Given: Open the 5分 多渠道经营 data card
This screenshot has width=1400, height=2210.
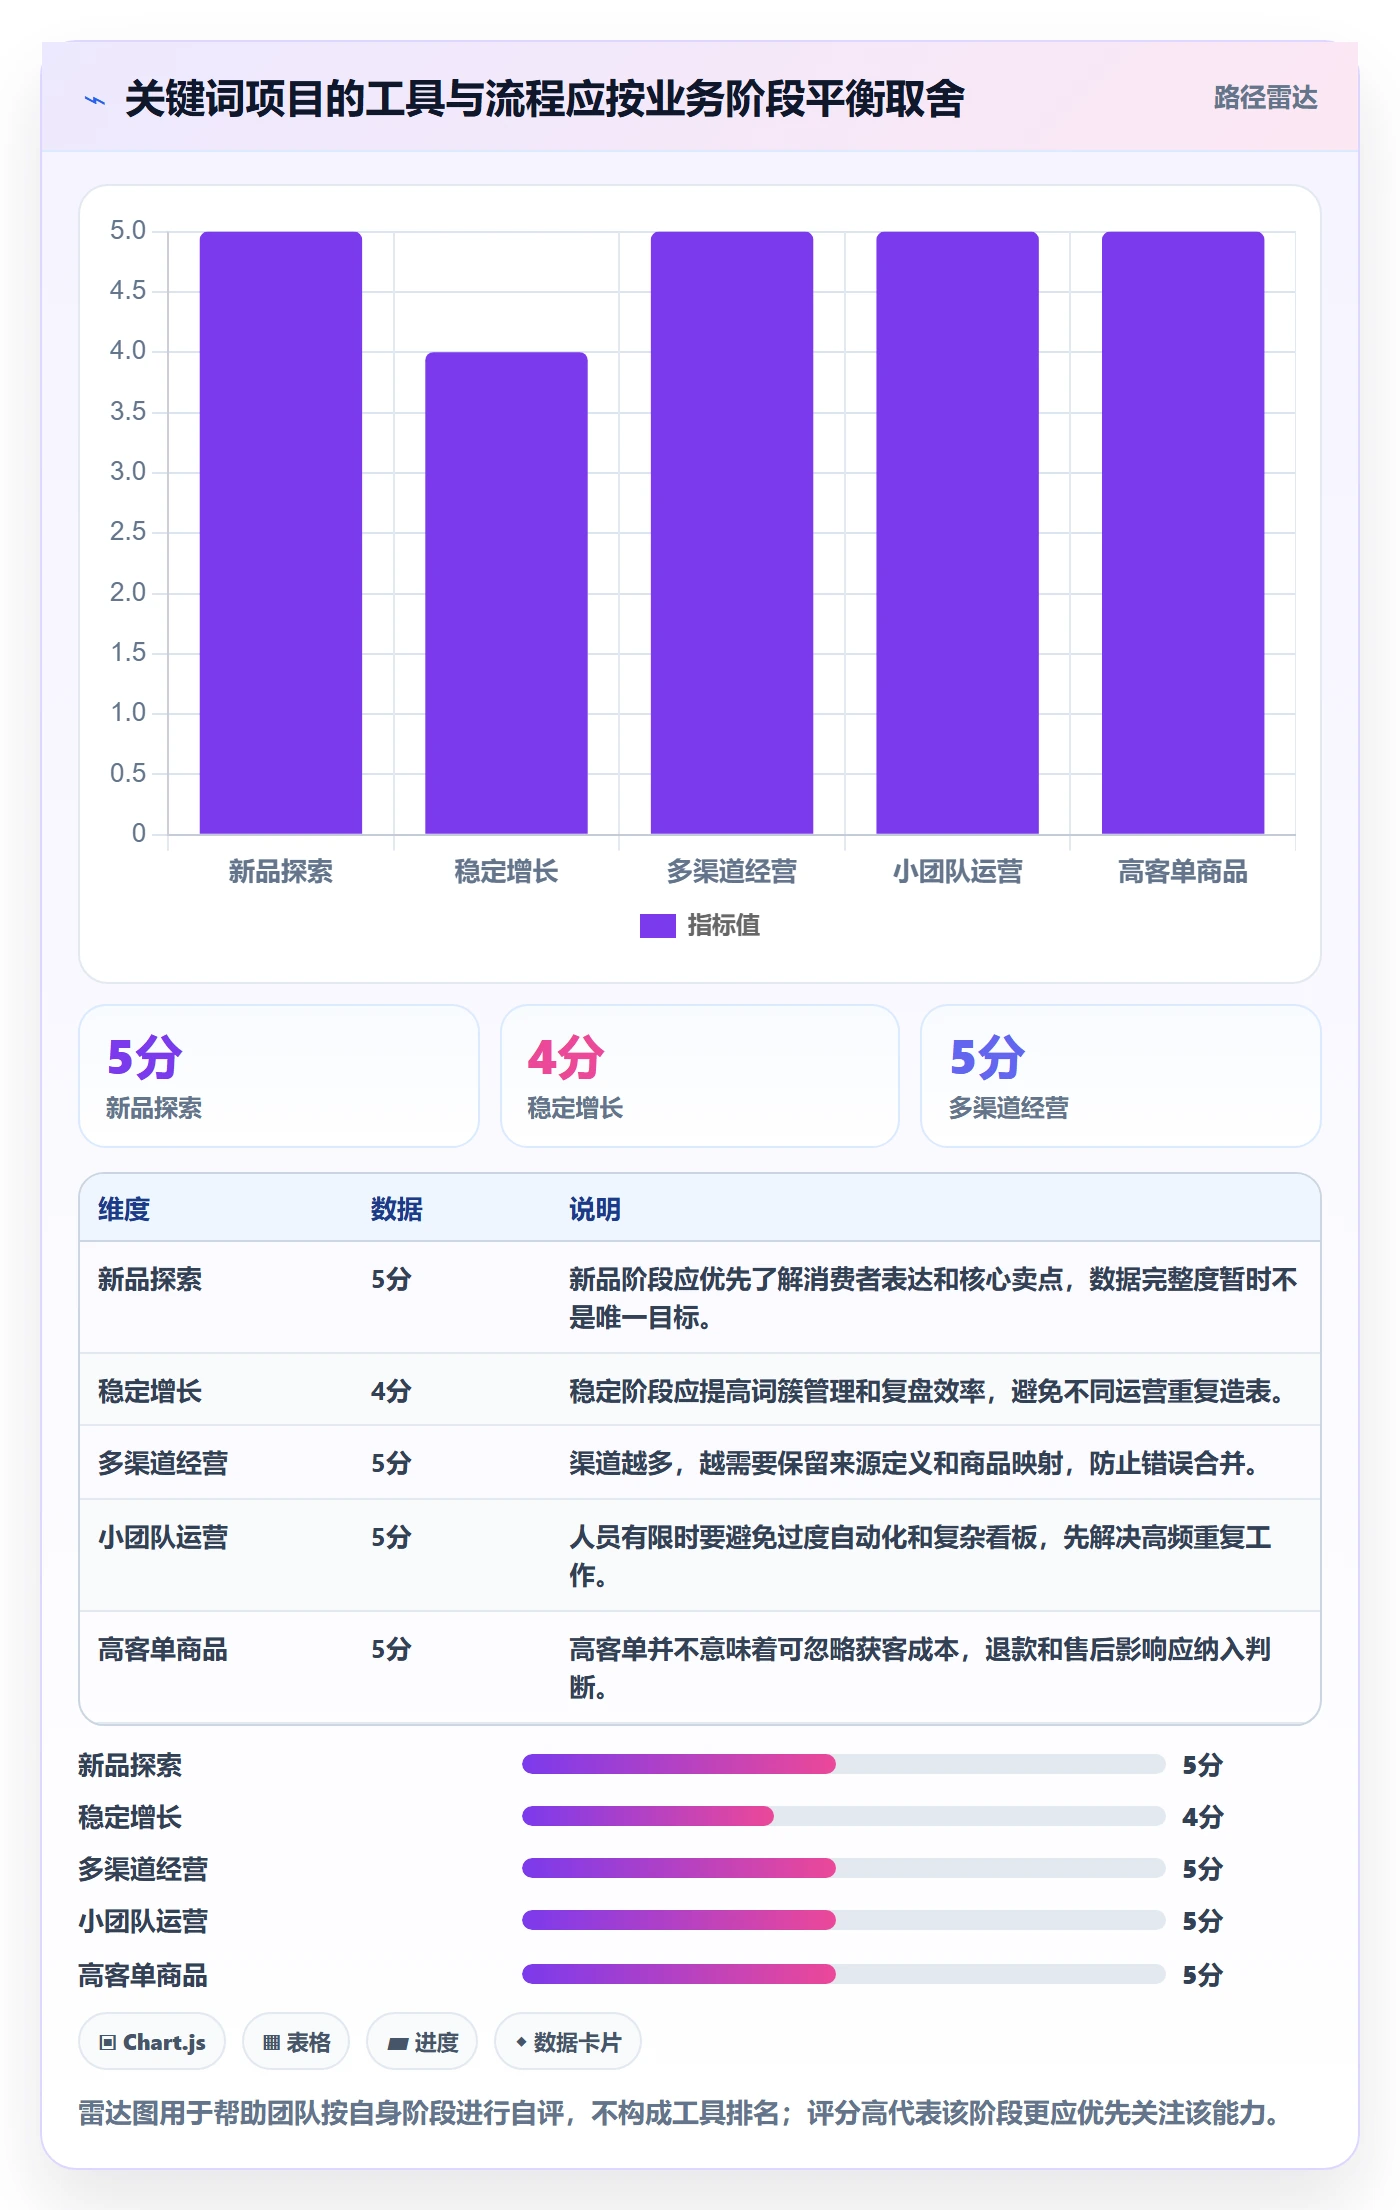Looking at the screenshot, I should [x=1121, y=1076].
